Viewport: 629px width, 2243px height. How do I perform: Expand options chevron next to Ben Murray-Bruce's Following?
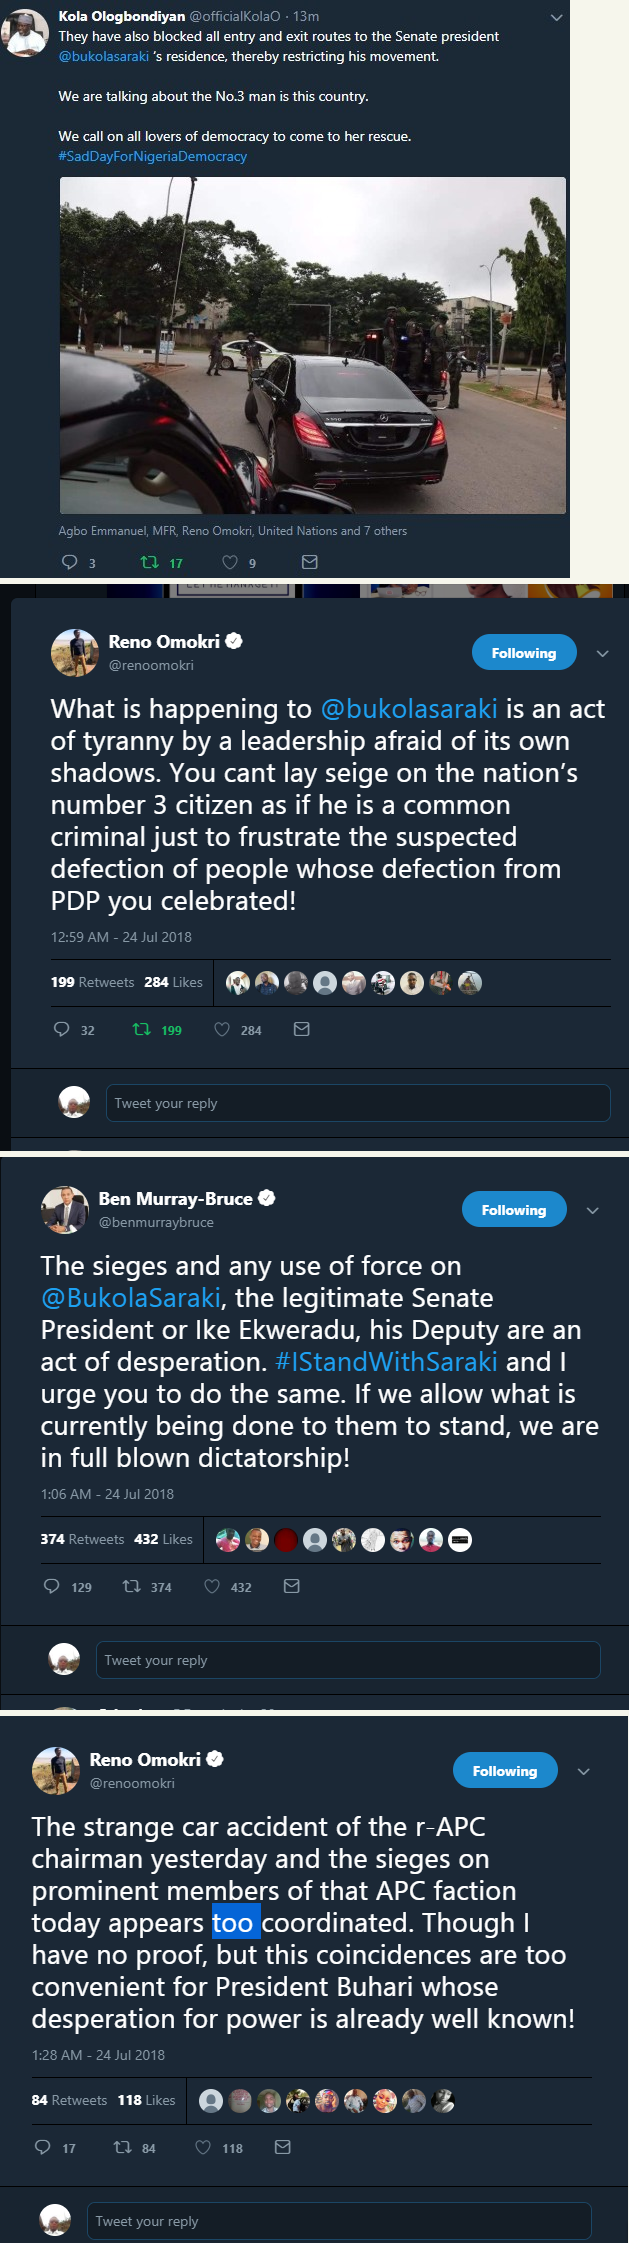pos(592,1210)
